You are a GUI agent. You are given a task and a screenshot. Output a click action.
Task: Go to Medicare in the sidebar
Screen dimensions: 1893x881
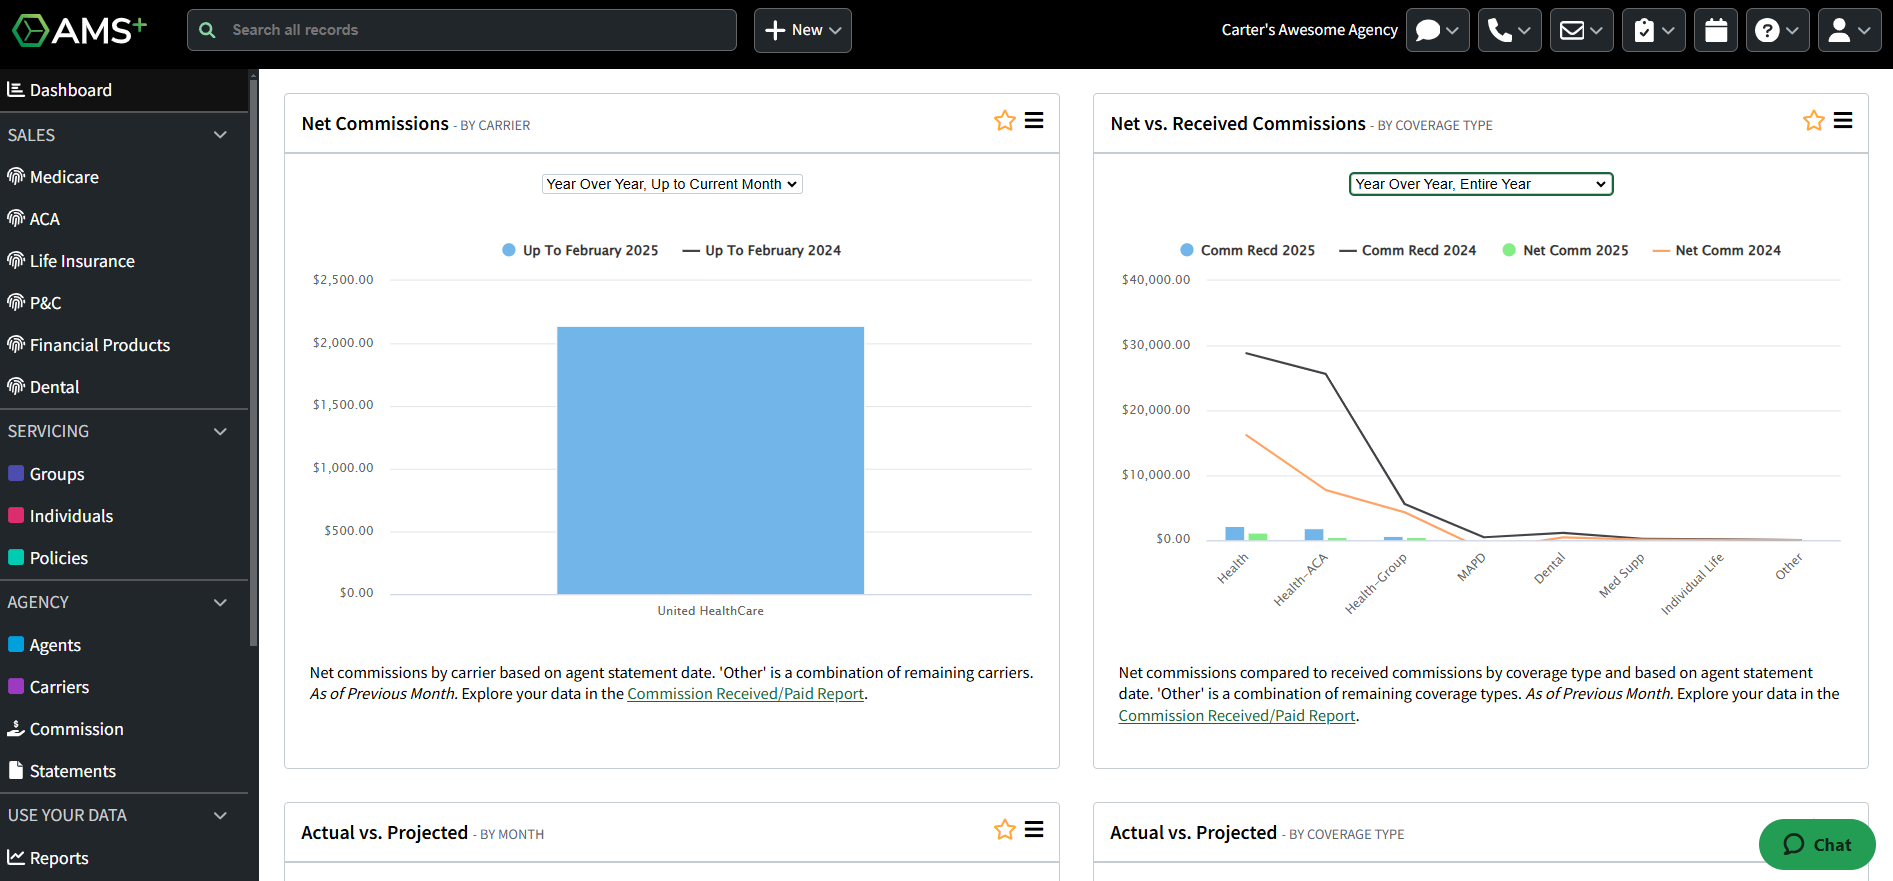pyautogui.click(x=64, y=177)
